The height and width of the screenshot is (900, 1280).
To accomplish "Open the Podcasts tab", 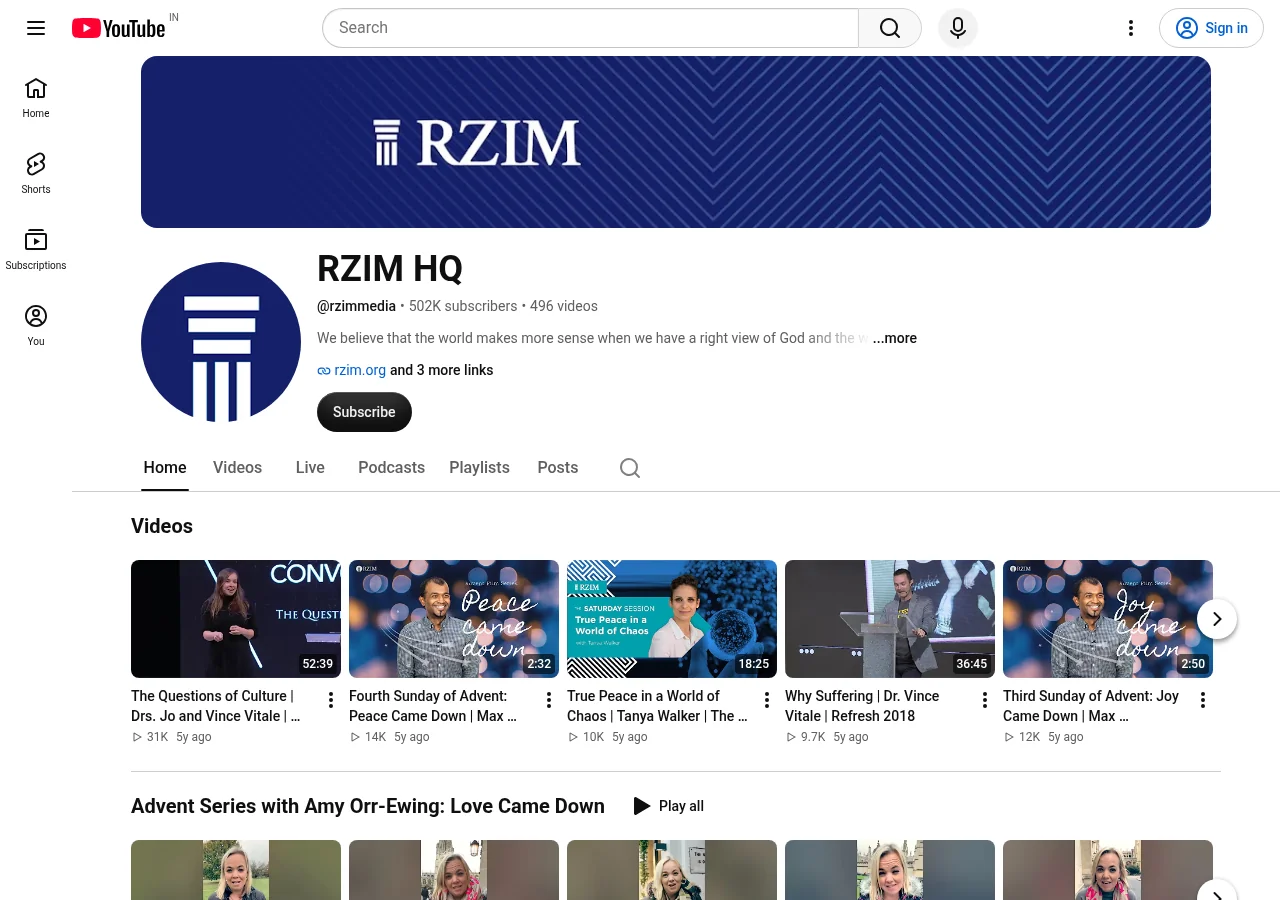I will tap(391, 468).
